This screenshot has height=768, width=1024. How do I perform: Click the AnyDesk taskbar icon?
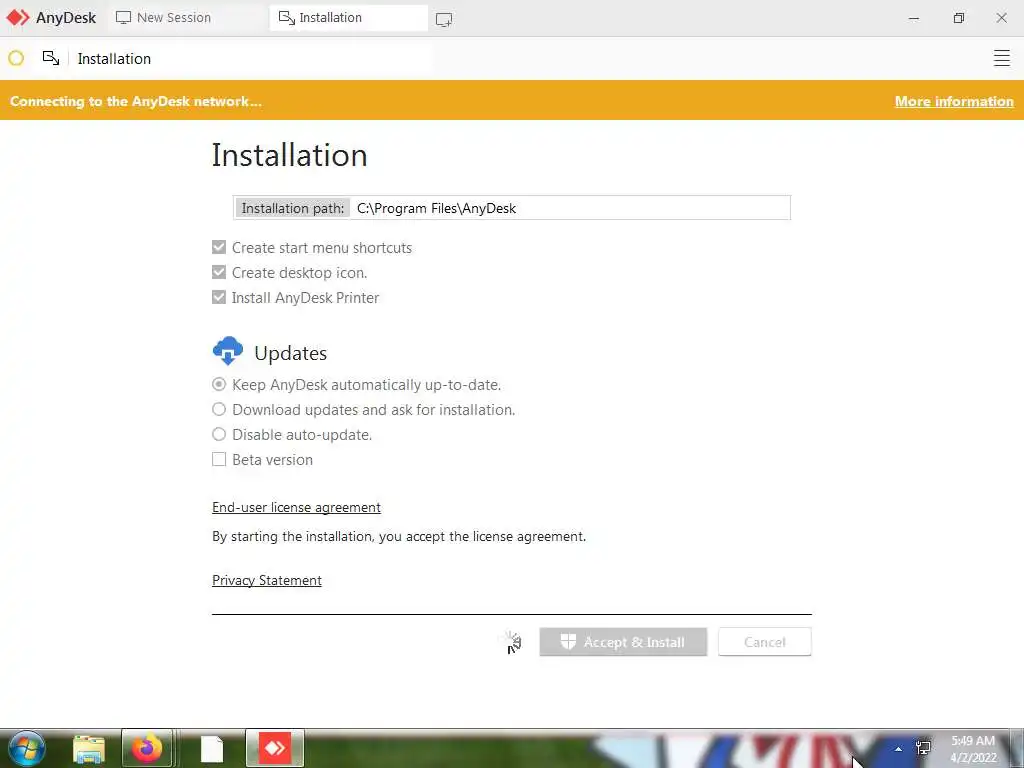(x=275, y=748)
